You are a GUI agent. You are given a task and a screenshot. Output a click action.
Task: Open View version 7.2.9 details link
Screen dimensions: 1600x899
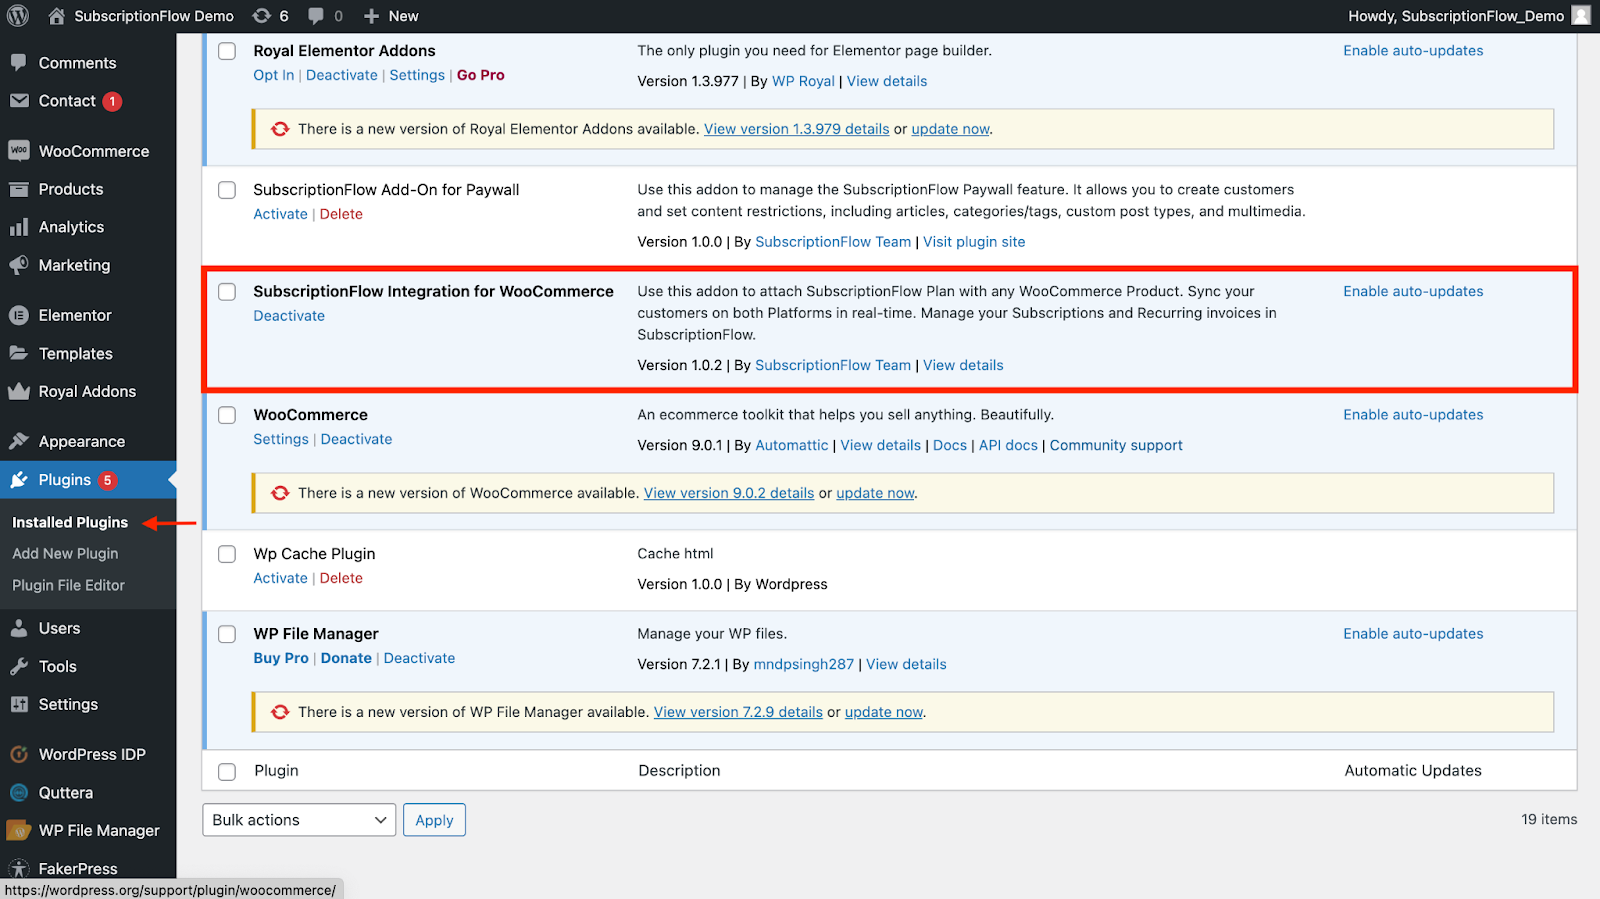738,712
